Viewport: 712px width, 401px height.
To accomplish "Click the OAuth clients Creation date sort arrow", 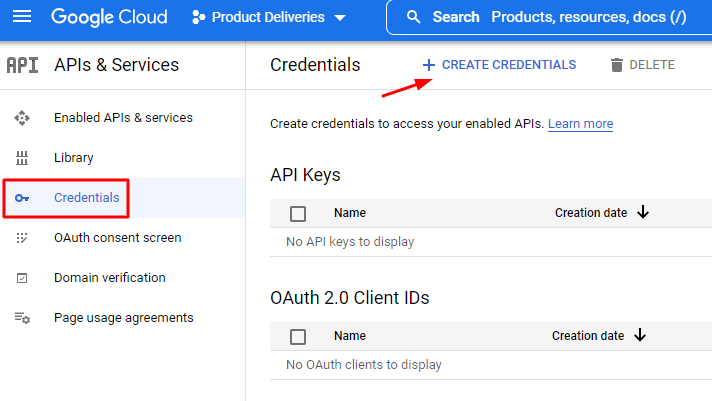I will 640,335.
